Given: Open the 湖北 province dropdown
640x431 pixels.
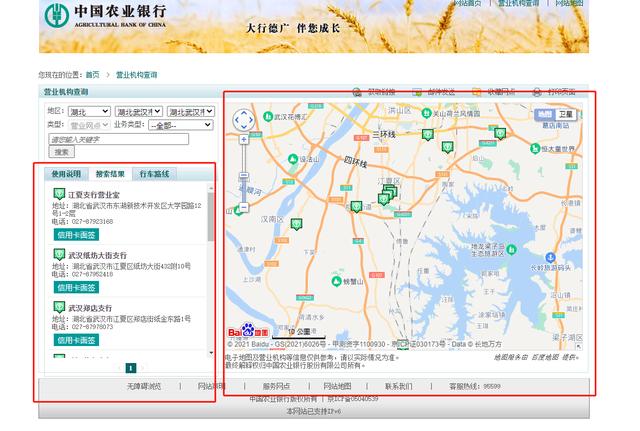Looking at the screenshot, I should [89, 111].
